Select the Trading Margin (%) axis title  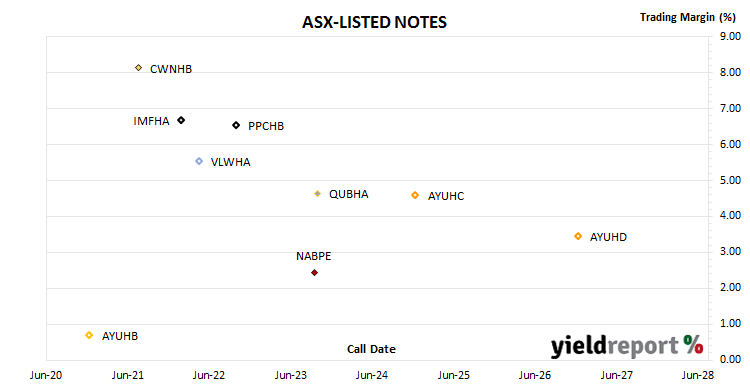[x=688, y=17]
